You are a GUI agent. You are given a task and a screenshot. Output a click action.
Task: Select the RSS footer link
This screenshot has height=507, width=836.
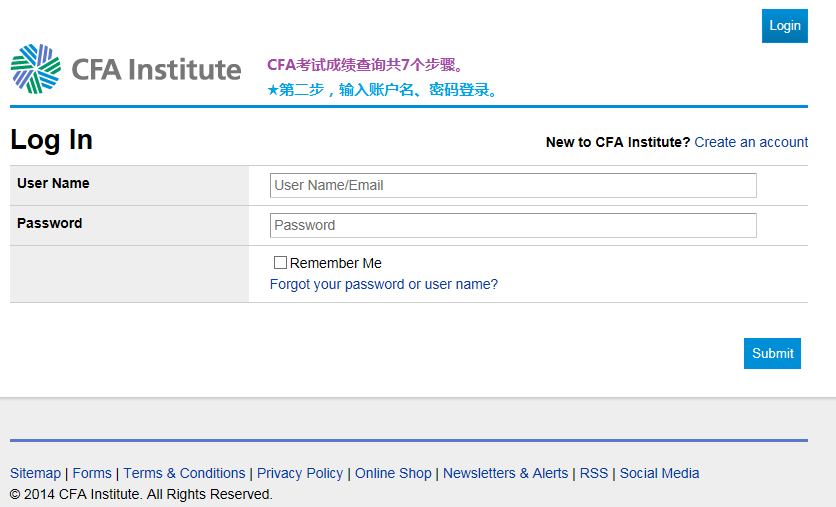(594, 473)
